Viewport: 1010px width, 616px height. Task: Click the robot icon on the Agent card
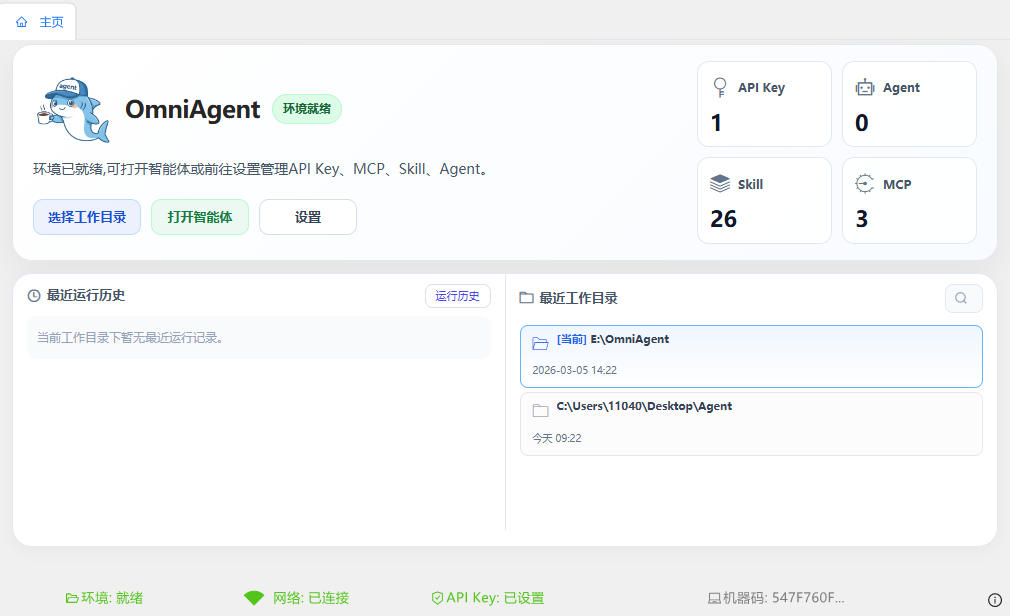pyautogui.click(x=864, y=87)
